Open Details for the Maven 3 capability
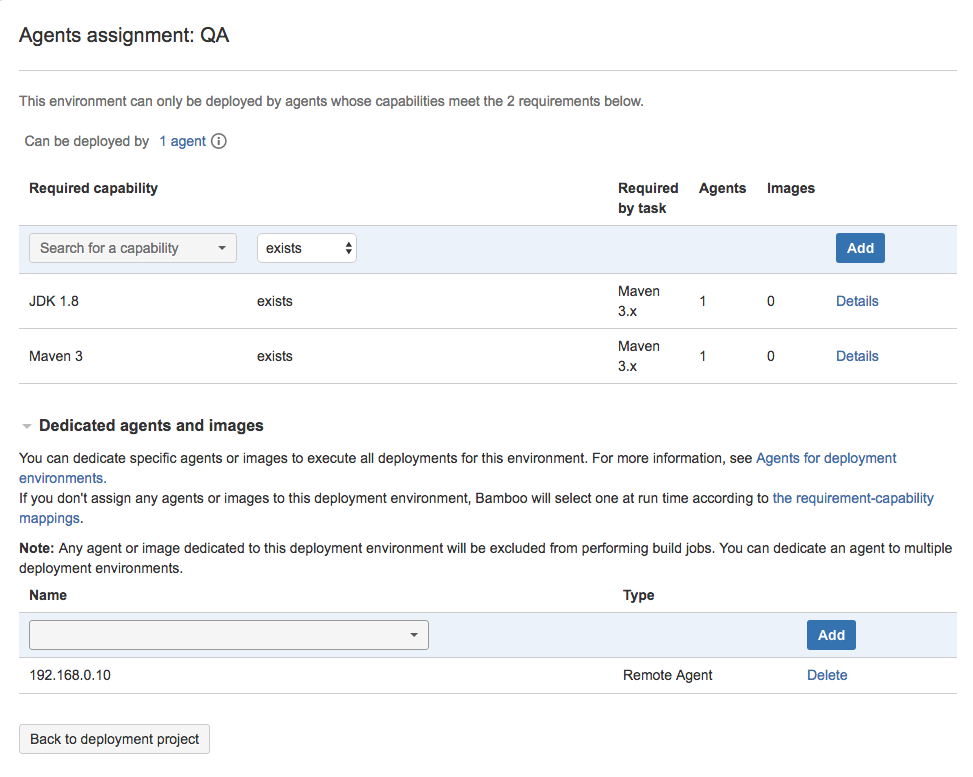973x777 pixels. point(857,355)
